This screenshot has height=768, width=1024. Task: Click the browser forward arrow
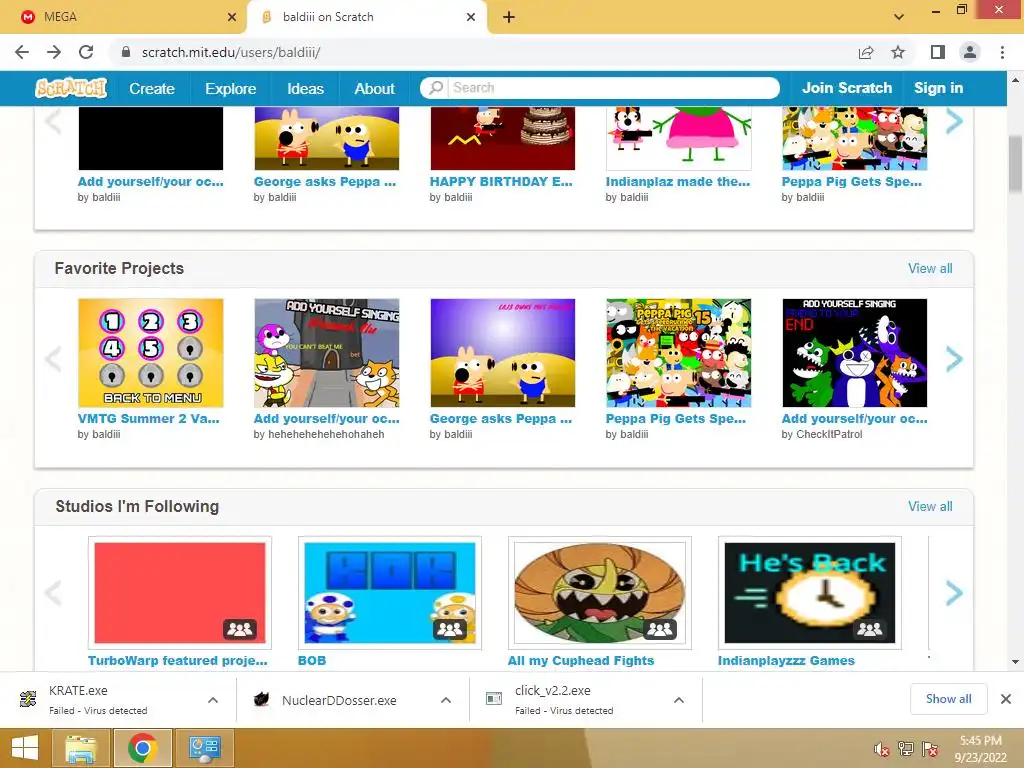pos(54,52)
